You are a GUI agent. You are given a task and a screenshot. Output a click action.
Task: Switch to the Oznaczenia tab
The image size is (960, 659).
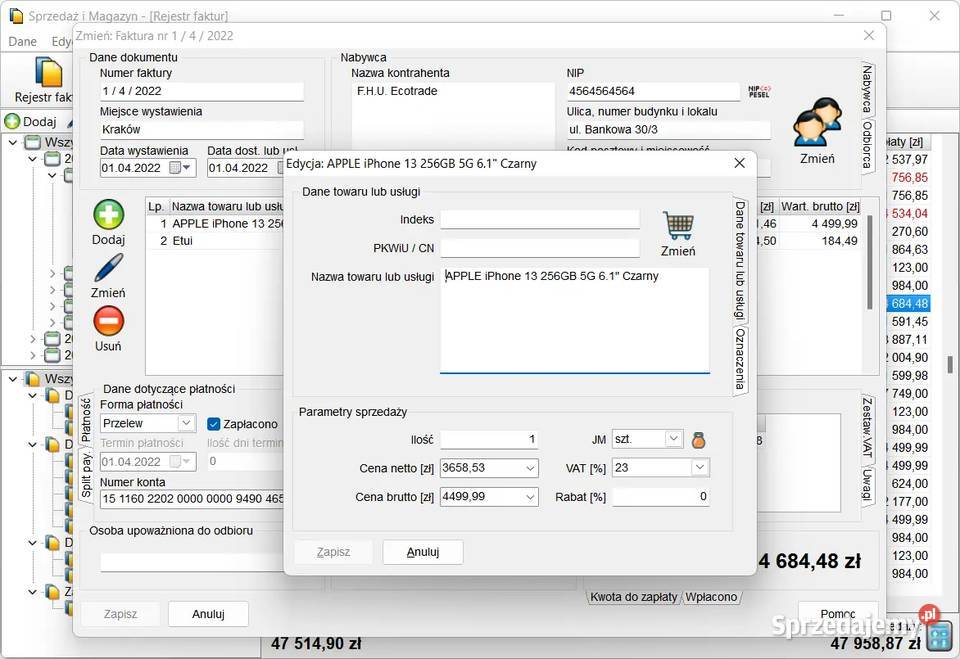(x=740, y=360)
